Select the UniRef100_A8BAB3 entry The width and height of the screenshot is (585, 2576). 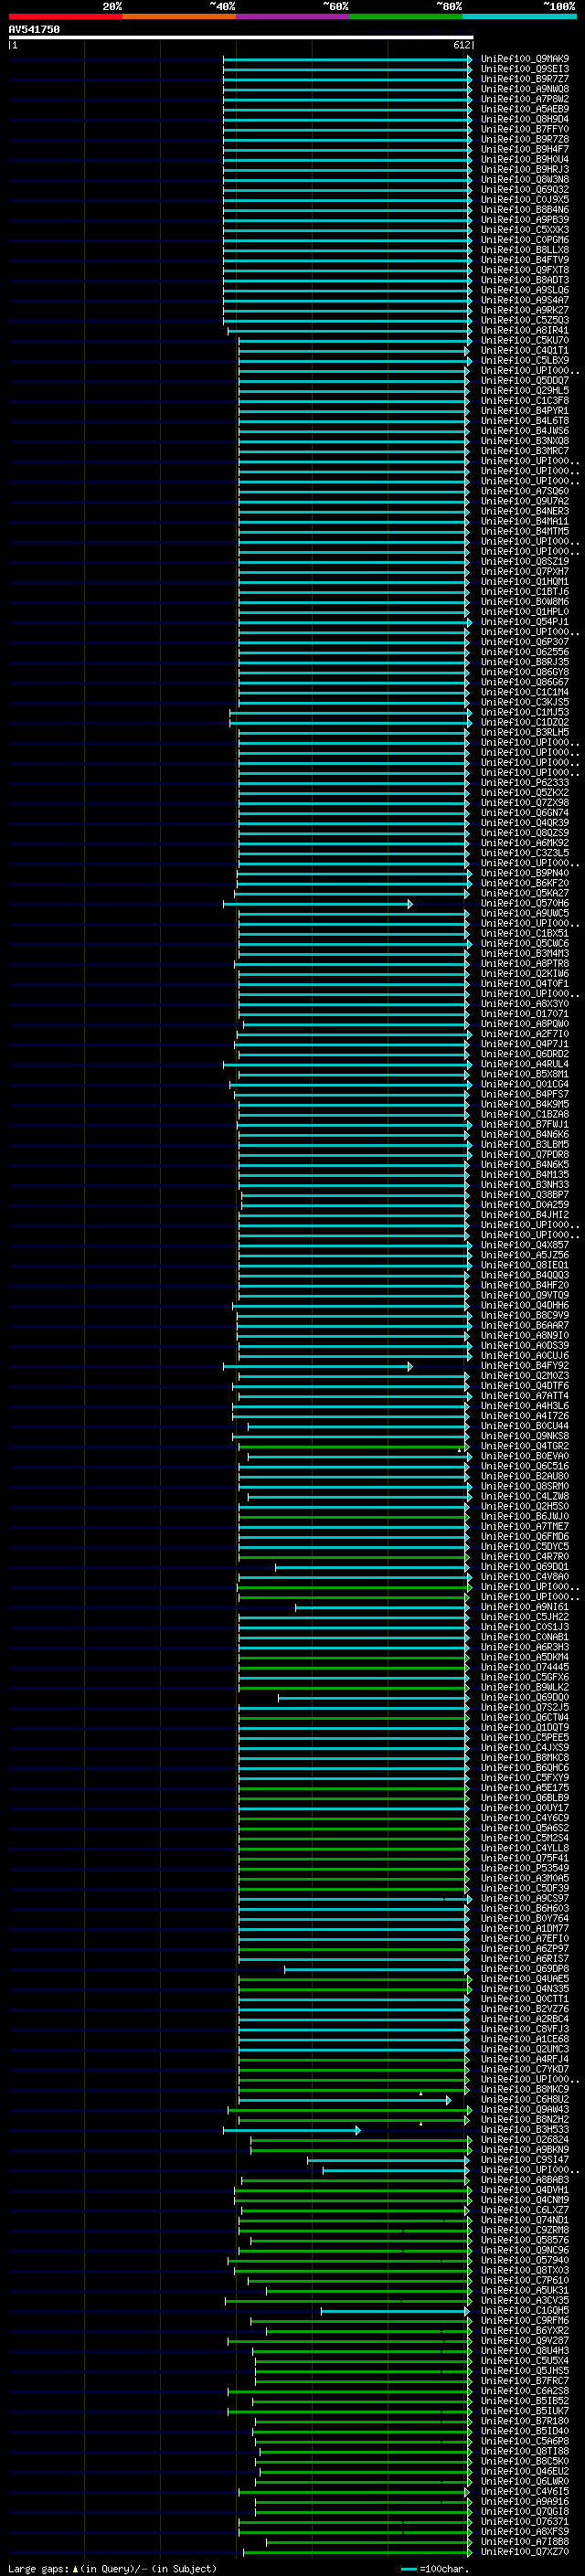coord(525,2179)
